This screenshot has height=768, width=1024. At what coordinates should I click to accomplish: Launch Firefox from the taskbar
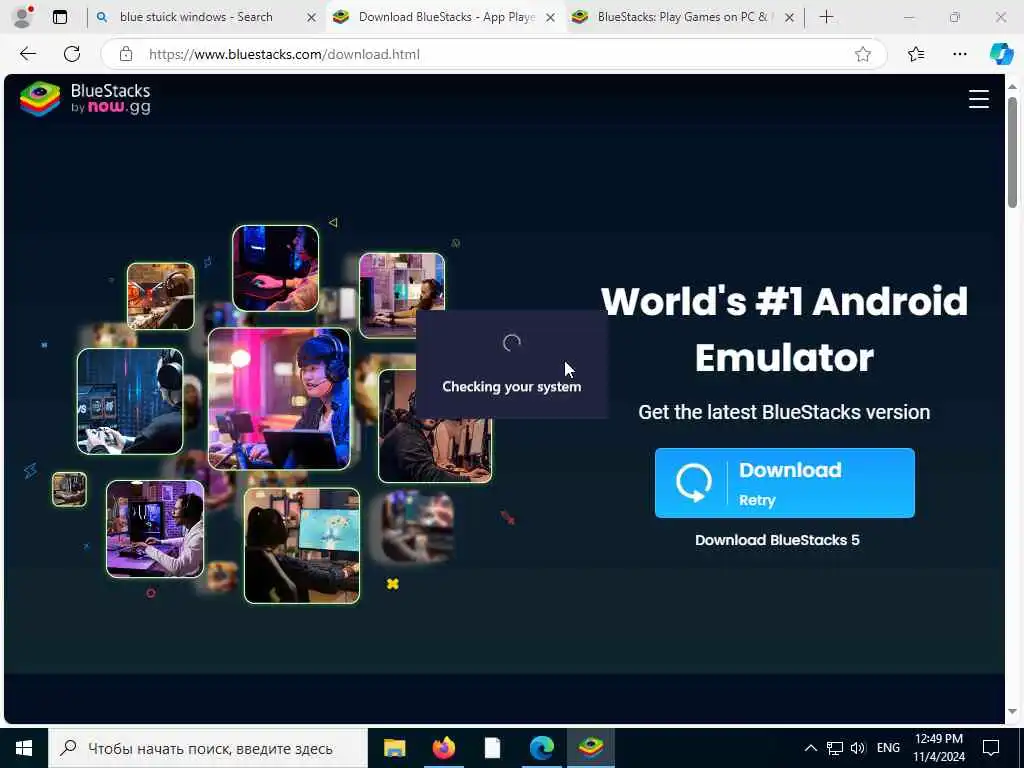click(443, 748)
